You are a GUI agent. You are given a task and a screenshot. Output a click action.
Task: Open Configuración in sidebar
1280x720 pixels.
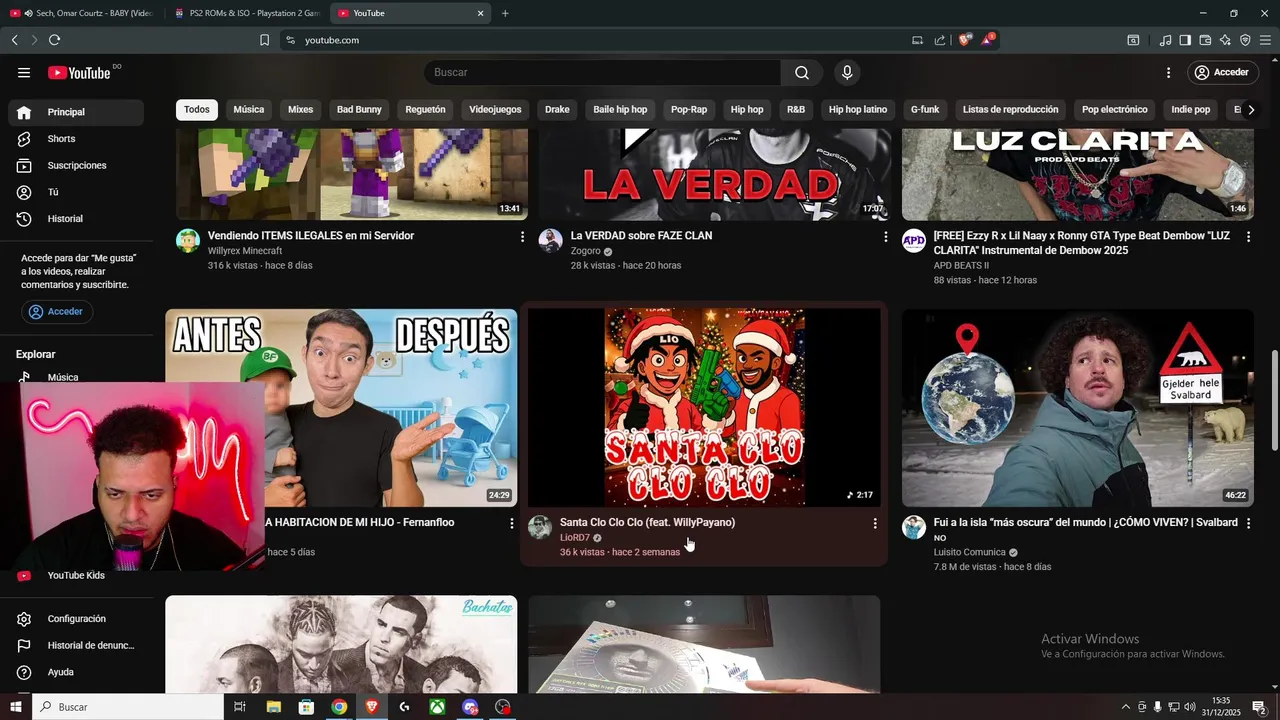pos(76,619)
